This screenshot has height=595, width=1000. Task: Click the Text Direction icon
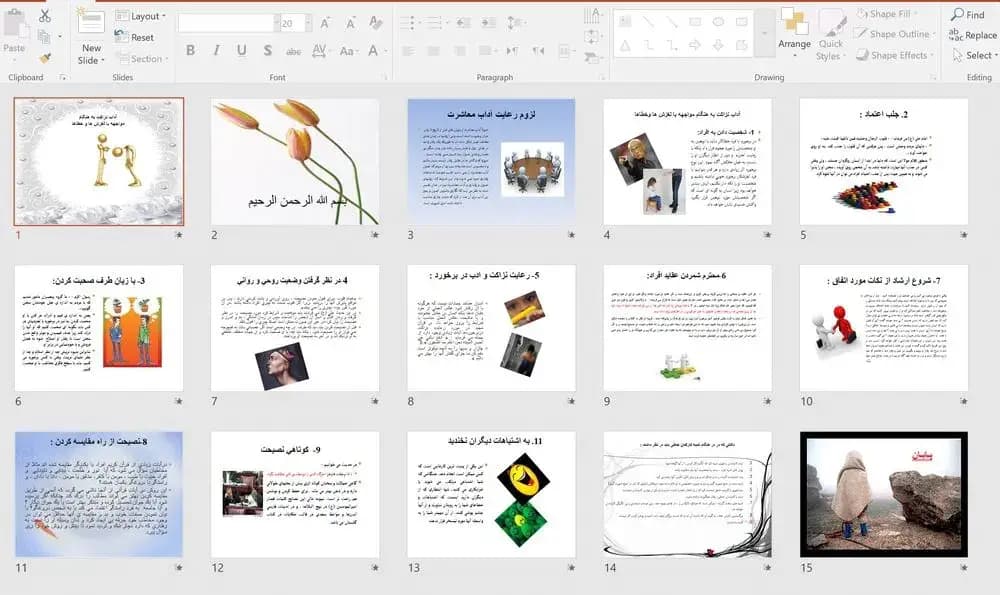(x=592, y=16)
